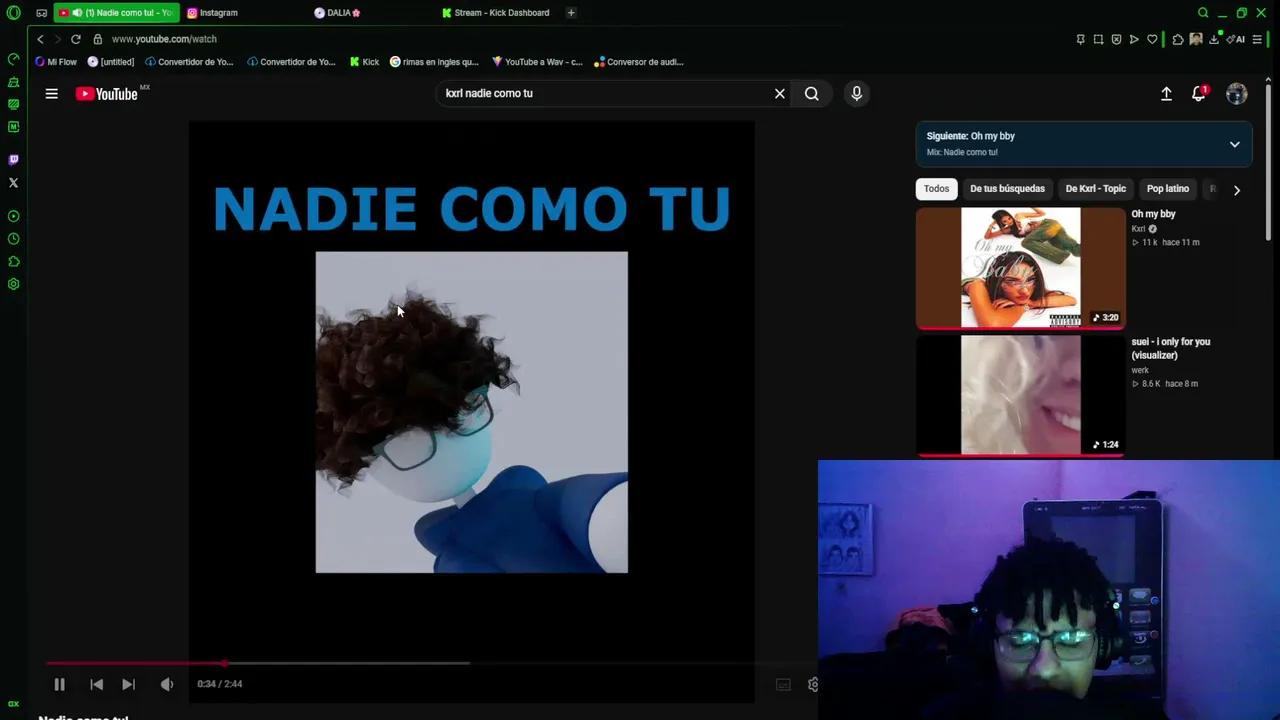This screenshot has width=1280, height=720.
Task: Clear the YouTube search box text
Action: (780, 94)
